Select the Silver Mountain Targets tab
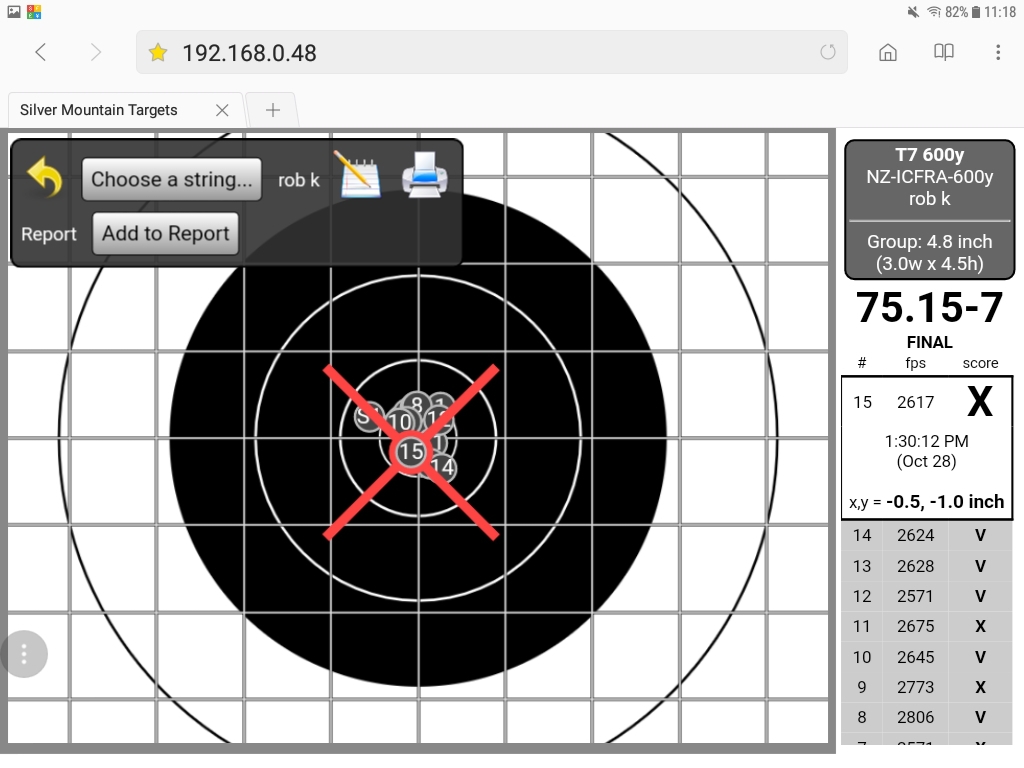The height and width of the screenshot is (768, 1024). click(x=125, y=110)
